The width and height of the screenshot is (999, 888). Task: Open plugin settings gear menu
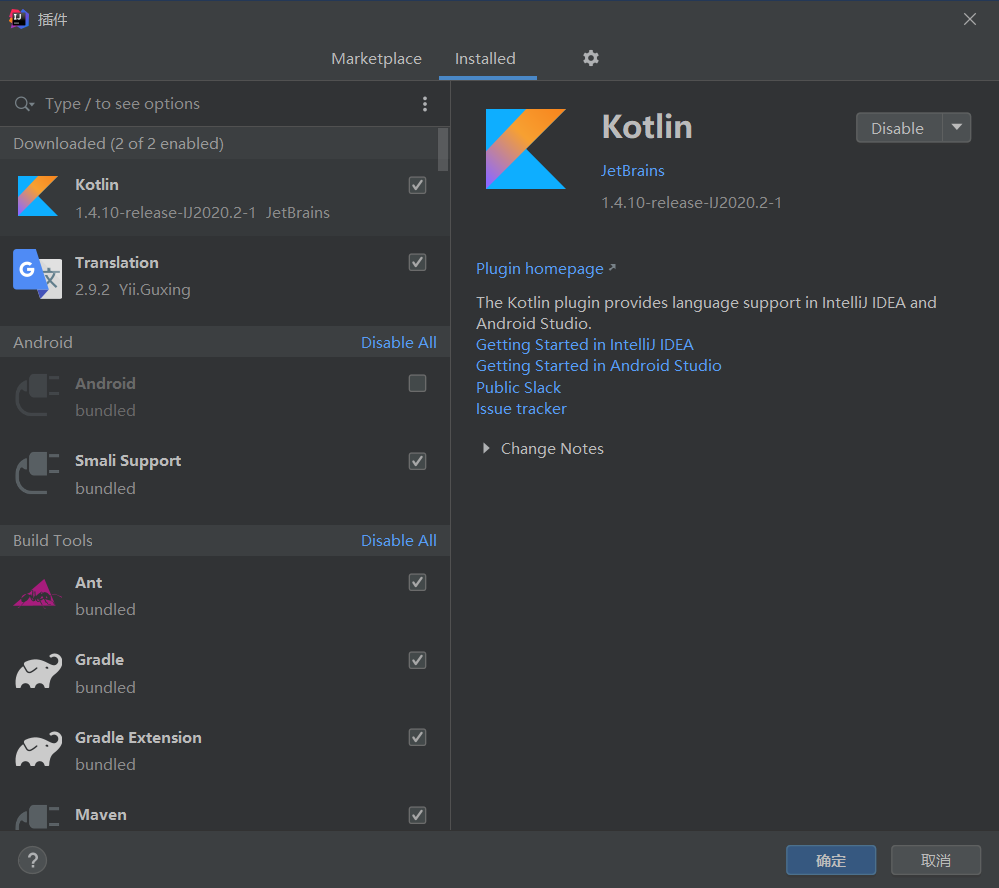pos(591,58)
